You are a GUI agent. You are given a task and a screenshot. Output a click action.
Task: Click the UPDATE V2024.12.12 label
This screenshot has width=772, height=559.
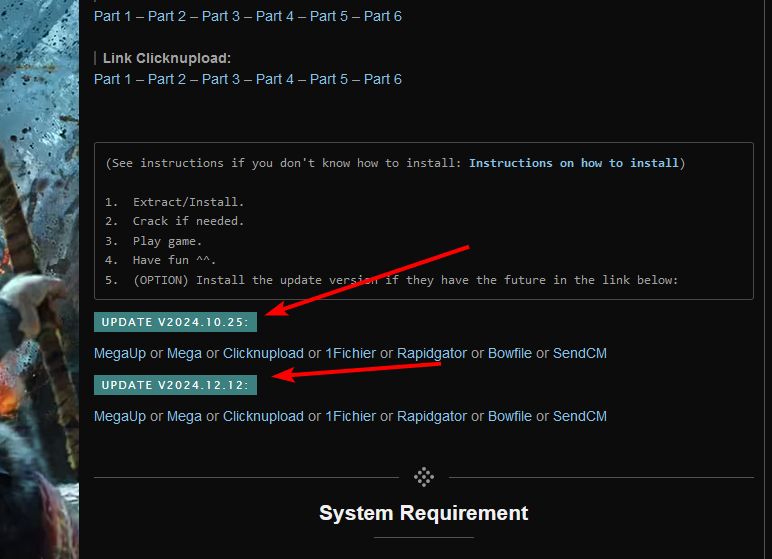click(x=175, y=385)
